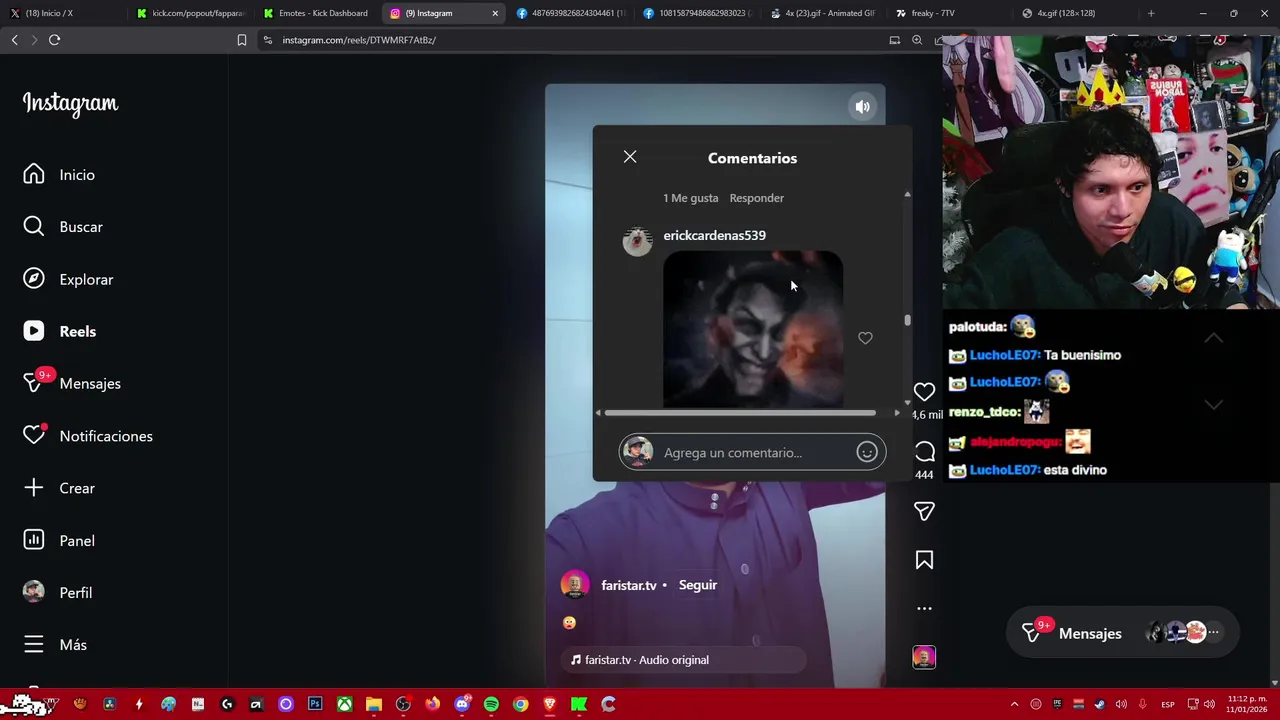Share the reel via send icon
The width and height of the screenshot is (1280, 720).
pos(924,511)
